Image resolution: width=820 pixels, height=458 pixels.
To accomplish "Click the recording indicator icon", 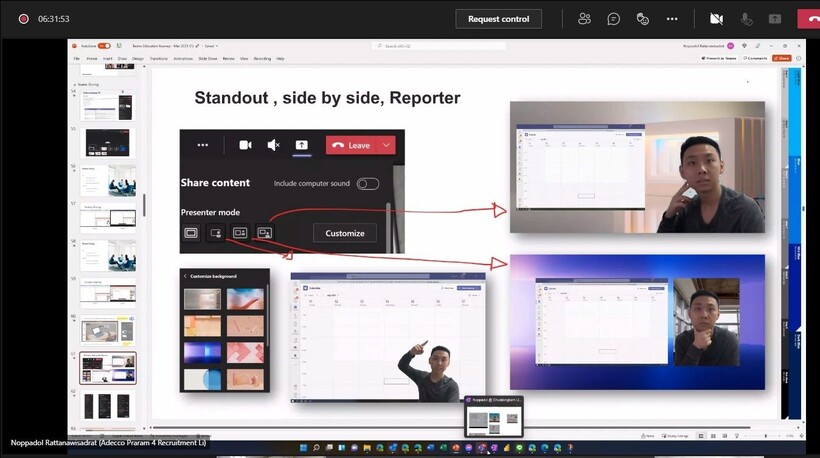I will pyautogui.click(x=23, y=19).
